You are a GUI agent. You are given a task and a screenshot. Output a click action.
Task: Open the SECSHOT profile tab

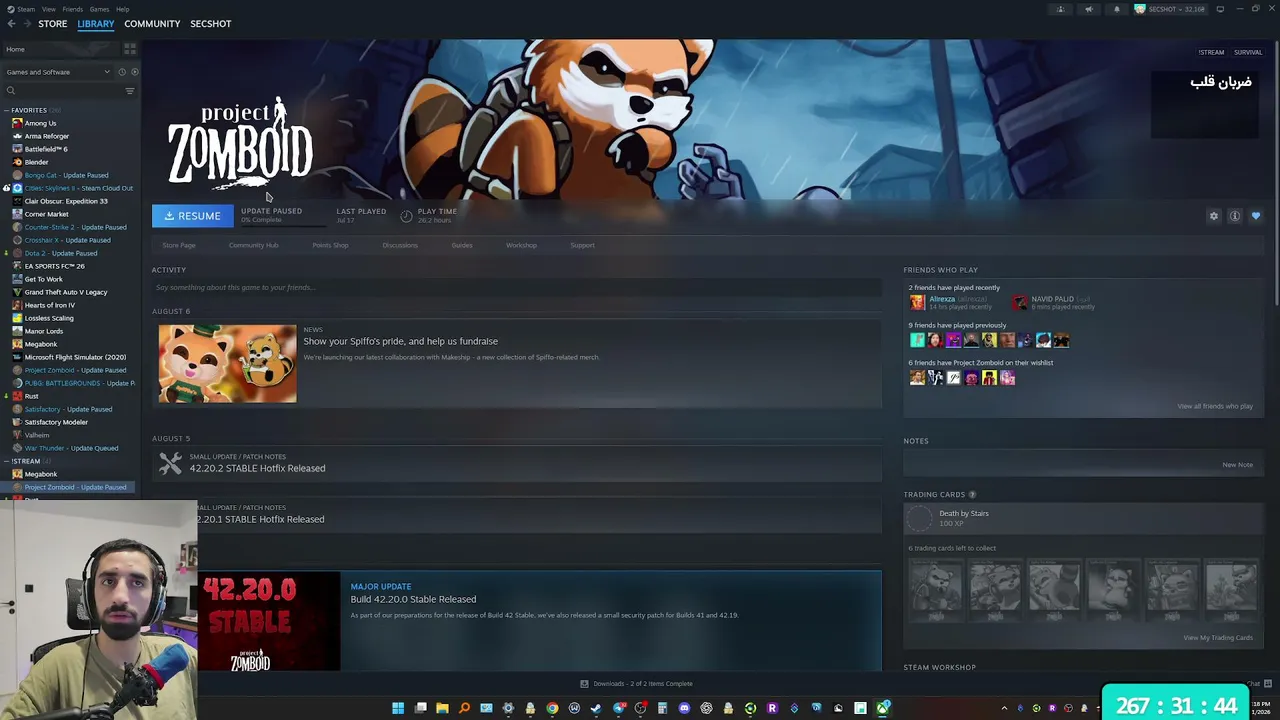(211, 24)
